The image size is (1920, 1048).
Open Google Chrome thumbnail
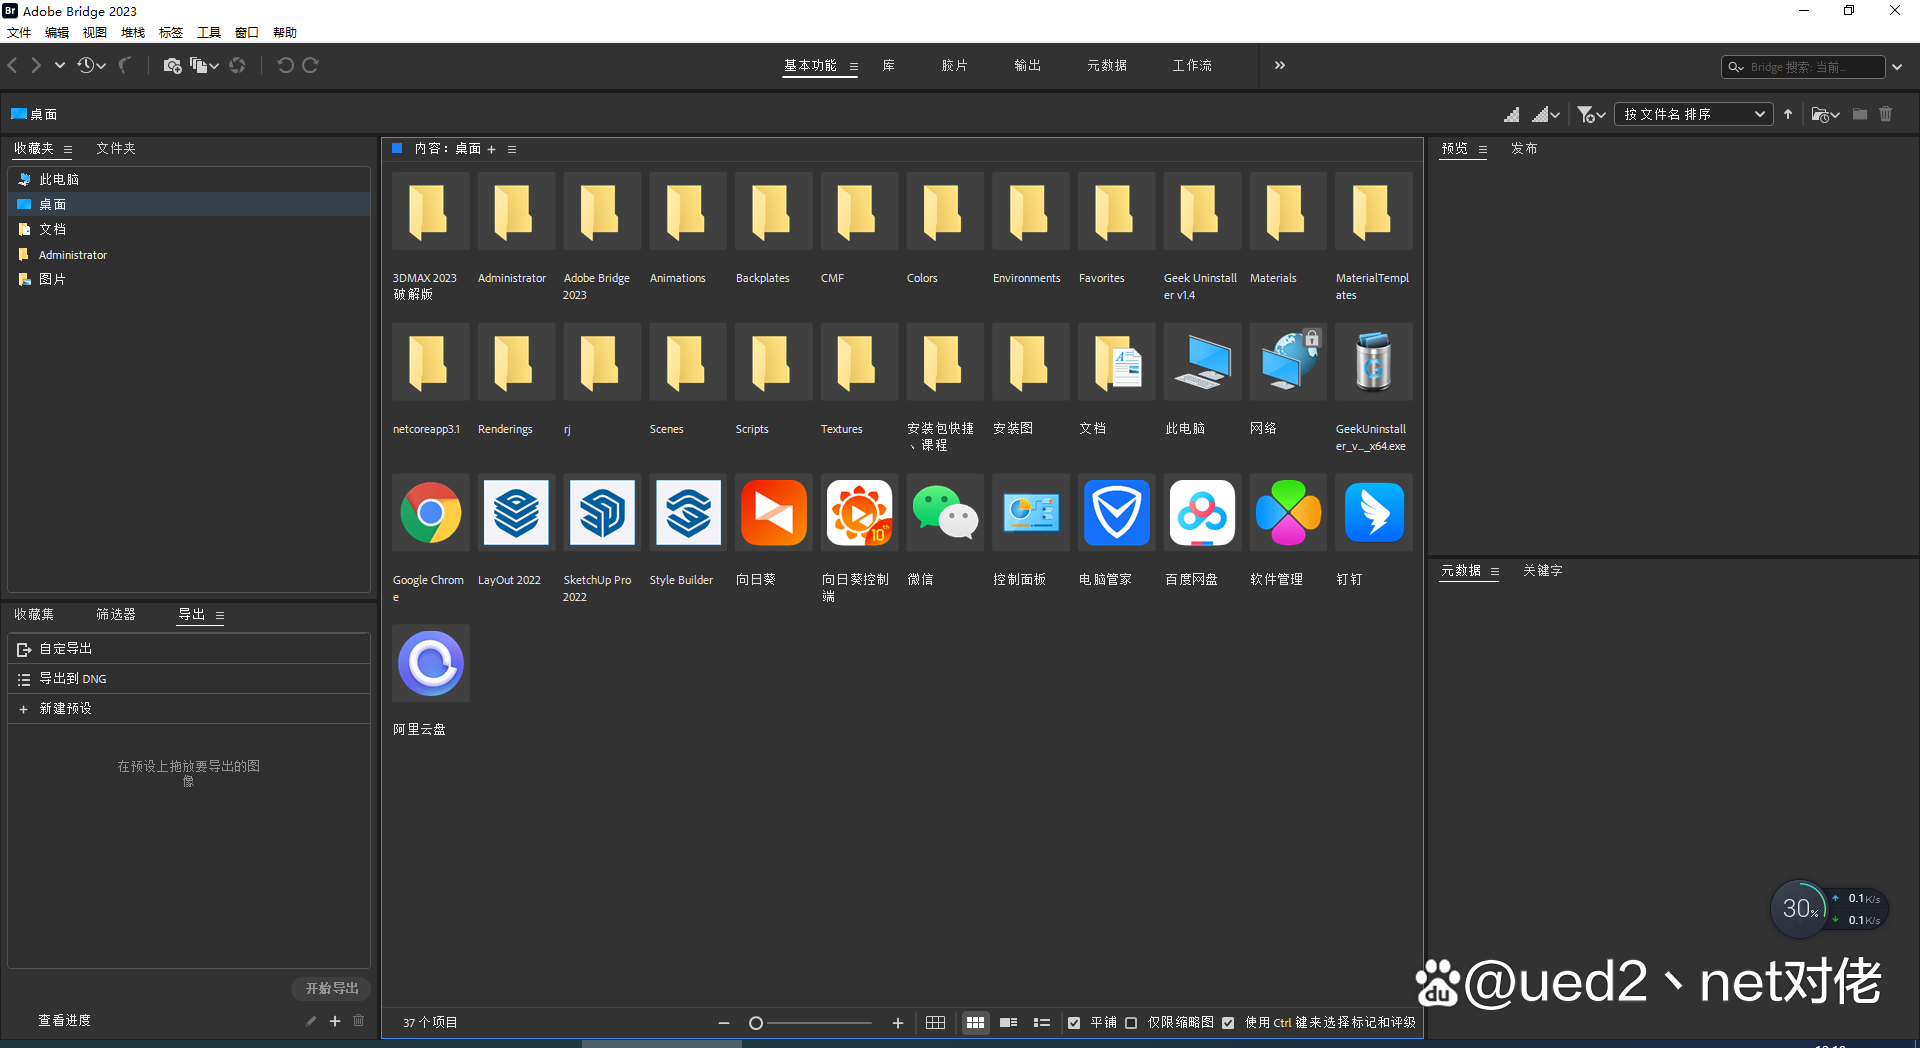pos(431,513)
